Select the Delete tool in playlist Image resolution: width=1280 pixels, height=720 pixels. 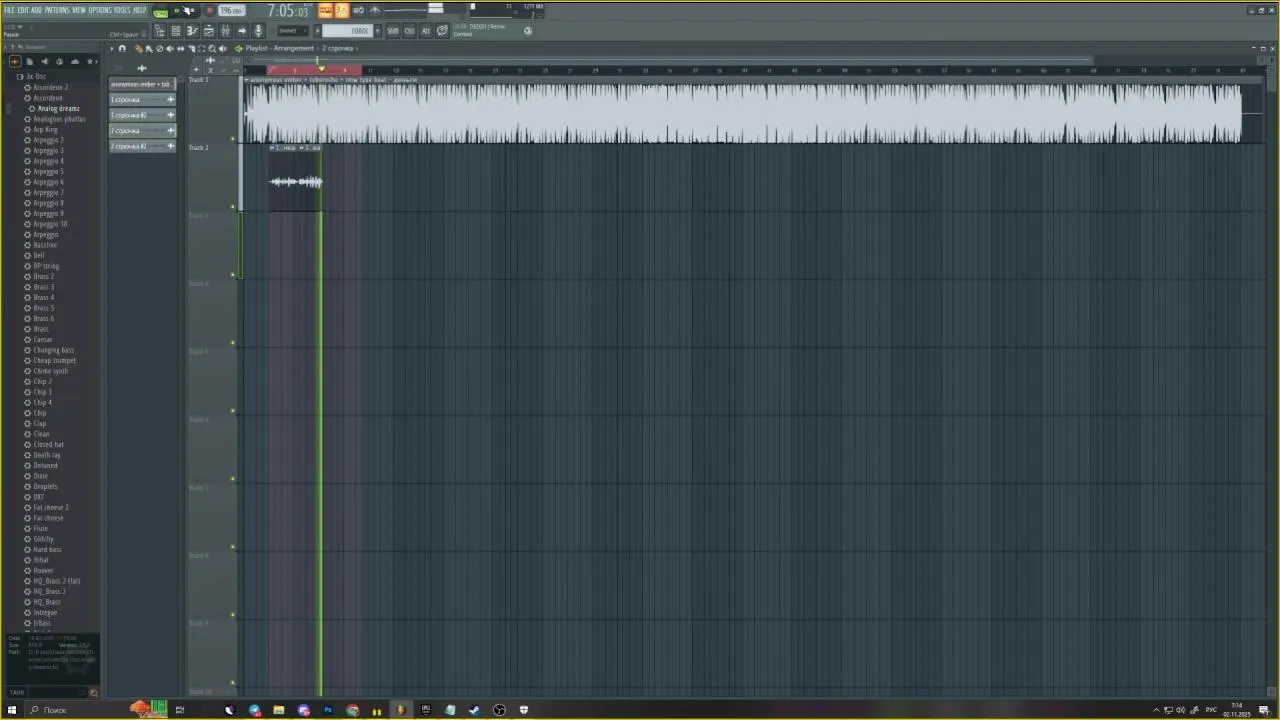[x=159, y=48]
